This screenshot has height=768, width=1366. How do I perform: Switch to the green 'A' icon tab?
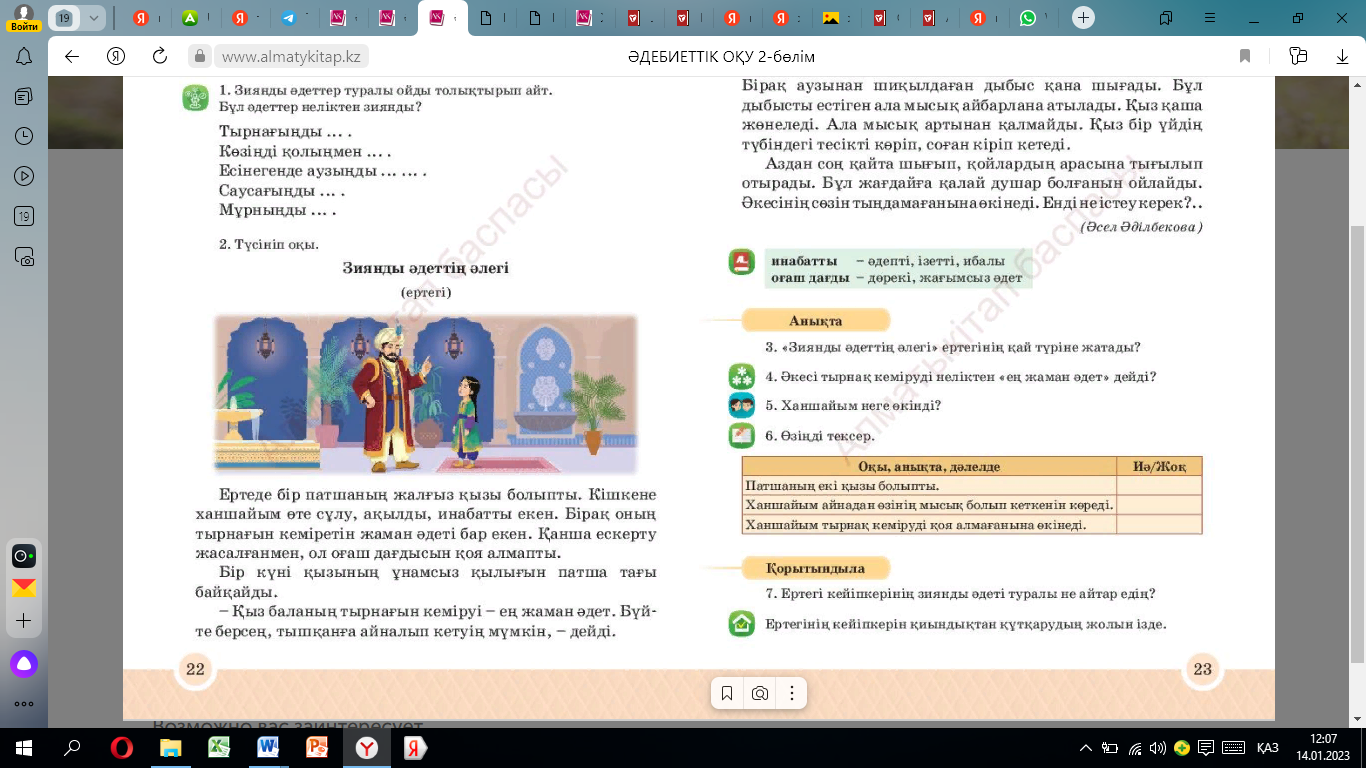tap(190, 18)
